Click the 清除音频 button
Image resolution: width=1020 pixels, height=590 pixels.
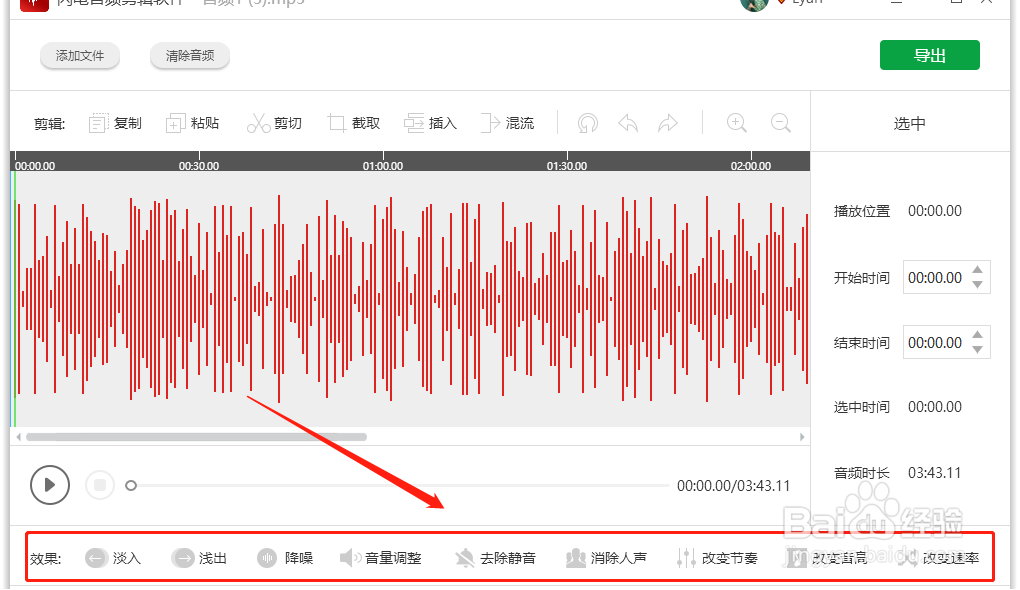click(x=190, y=56)
